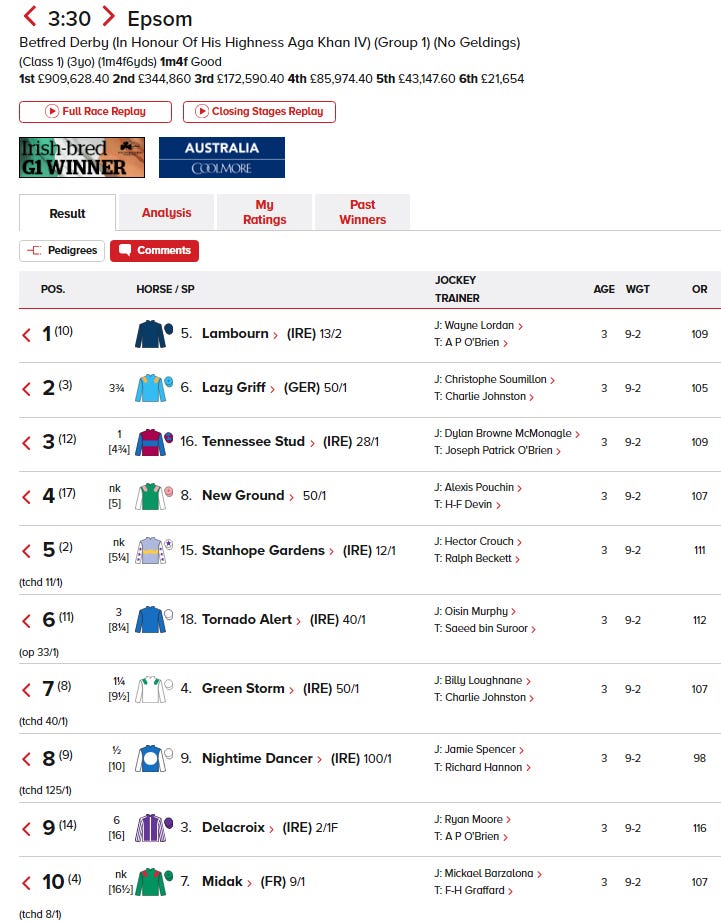The image size is (721, 923).
Task: Expand the New Ground row chevron
Action: coord(26,497)
